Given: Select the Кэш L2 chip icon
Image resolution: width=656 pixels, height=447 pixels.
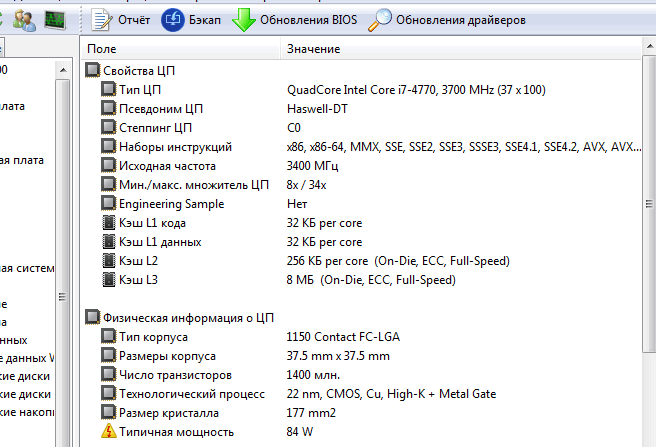Looking at the screenshot, I should click(x=109, y=261).
